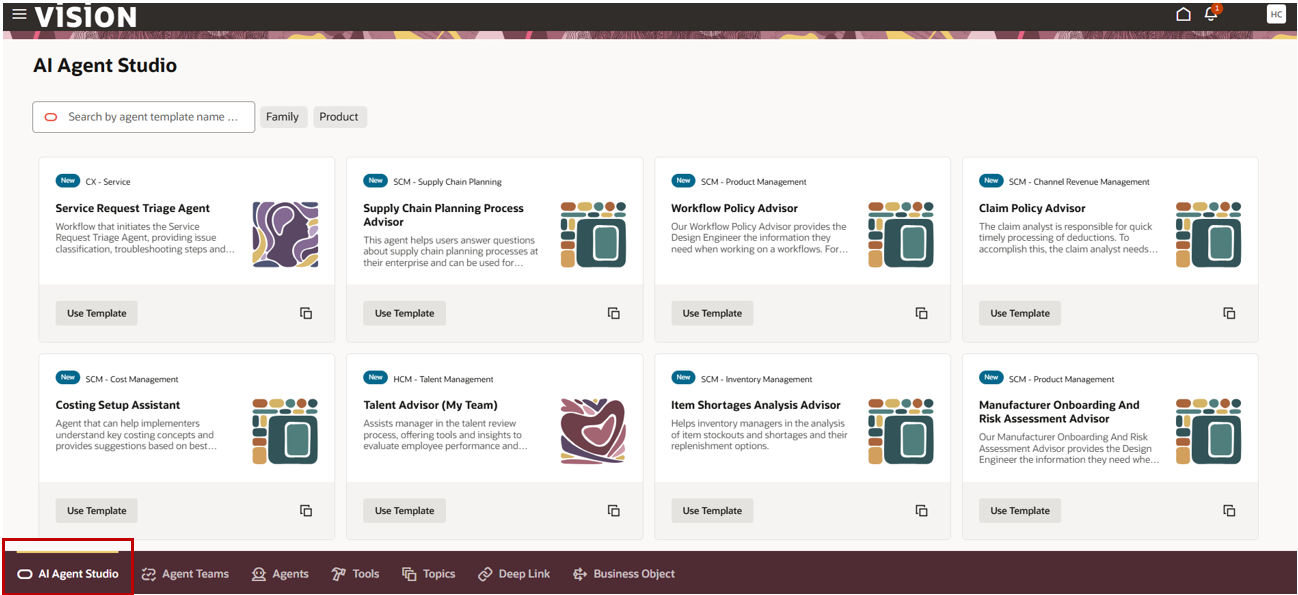Click the Talent Advisor card artwork thumbnail
The width and height of the screenshot is (1298, 595).
[x=593, y=432]
